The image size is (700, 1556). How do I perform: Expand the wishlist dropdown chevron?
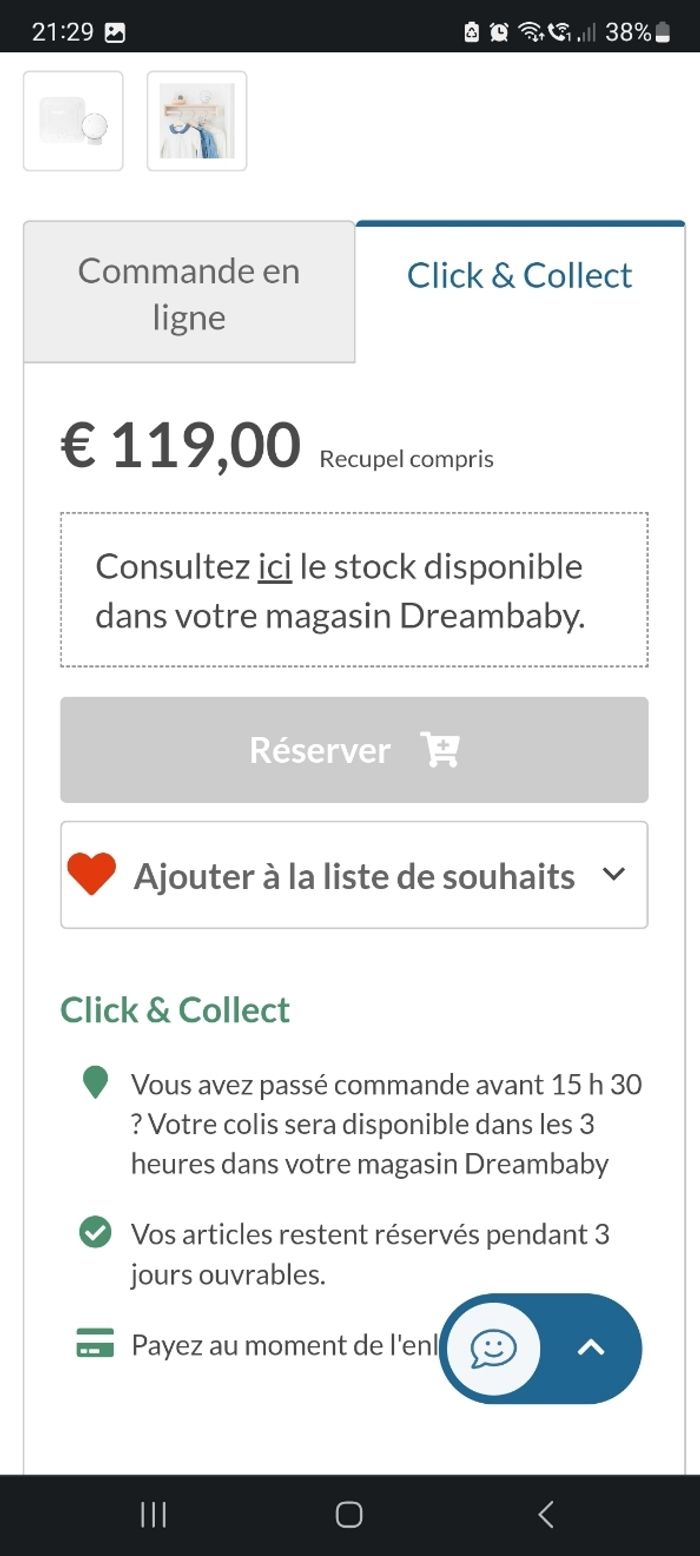[614, 874]
